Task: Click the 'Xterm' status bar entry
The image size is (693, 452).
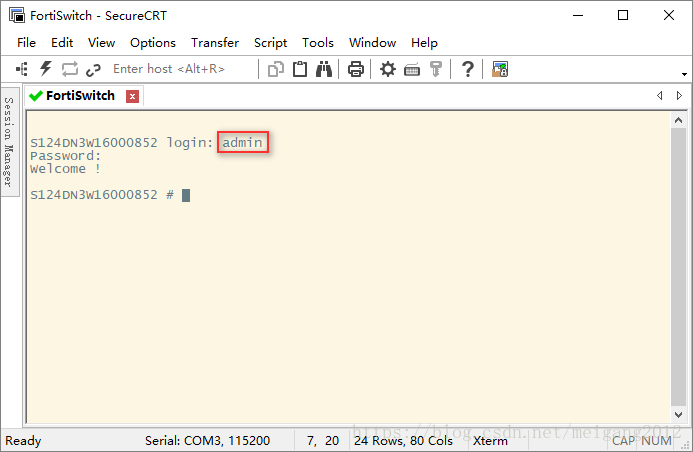Action: [x=490, y=441]
